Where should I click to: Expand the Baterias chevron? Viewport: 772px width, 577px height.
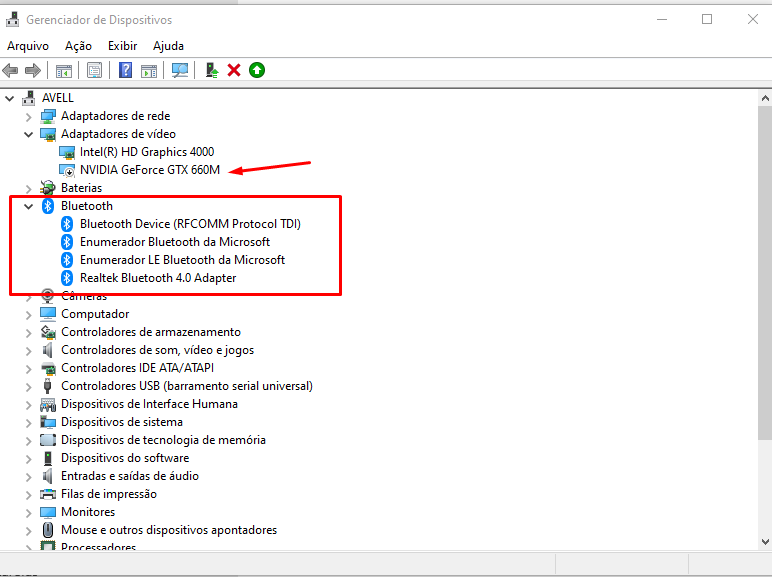pyautogui.click(x=29, y=189)
